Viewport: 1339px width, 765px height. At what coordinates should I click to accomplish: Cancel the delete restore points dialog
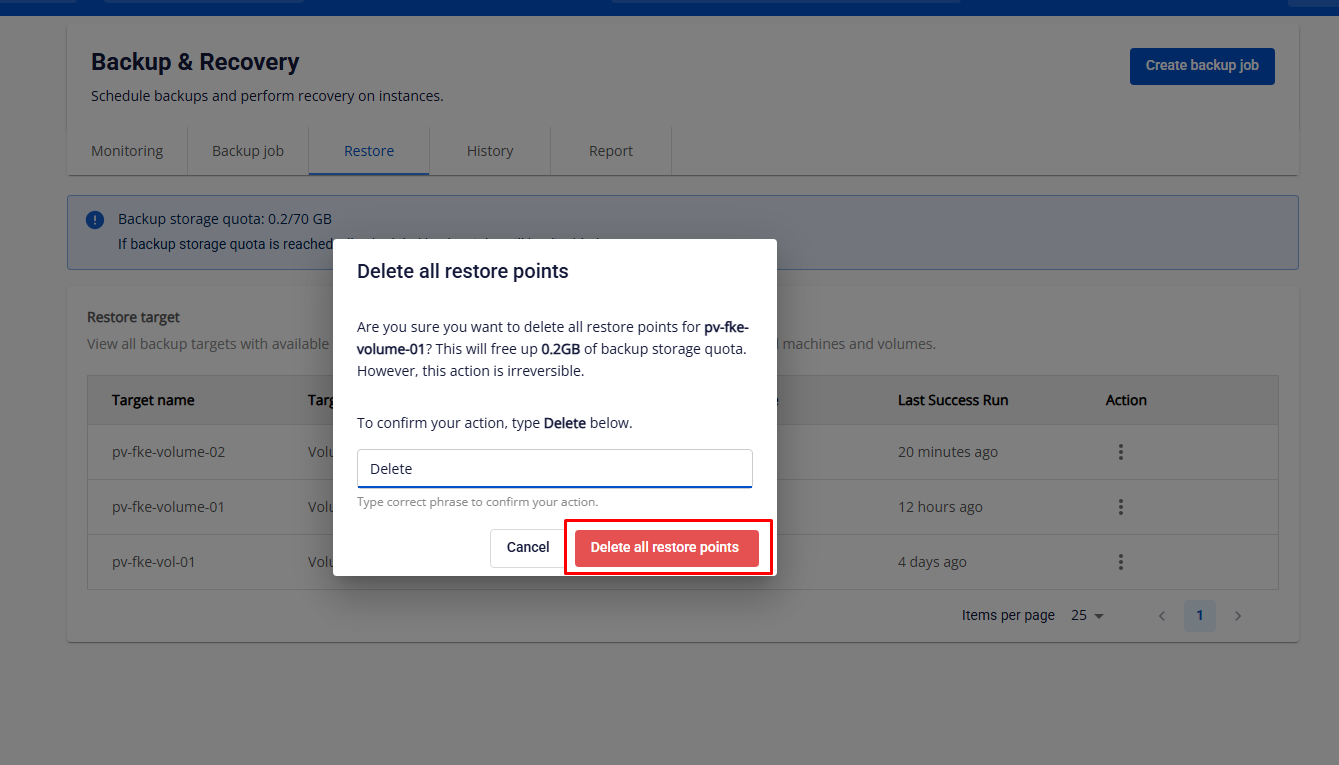click(x=528, y=548)
